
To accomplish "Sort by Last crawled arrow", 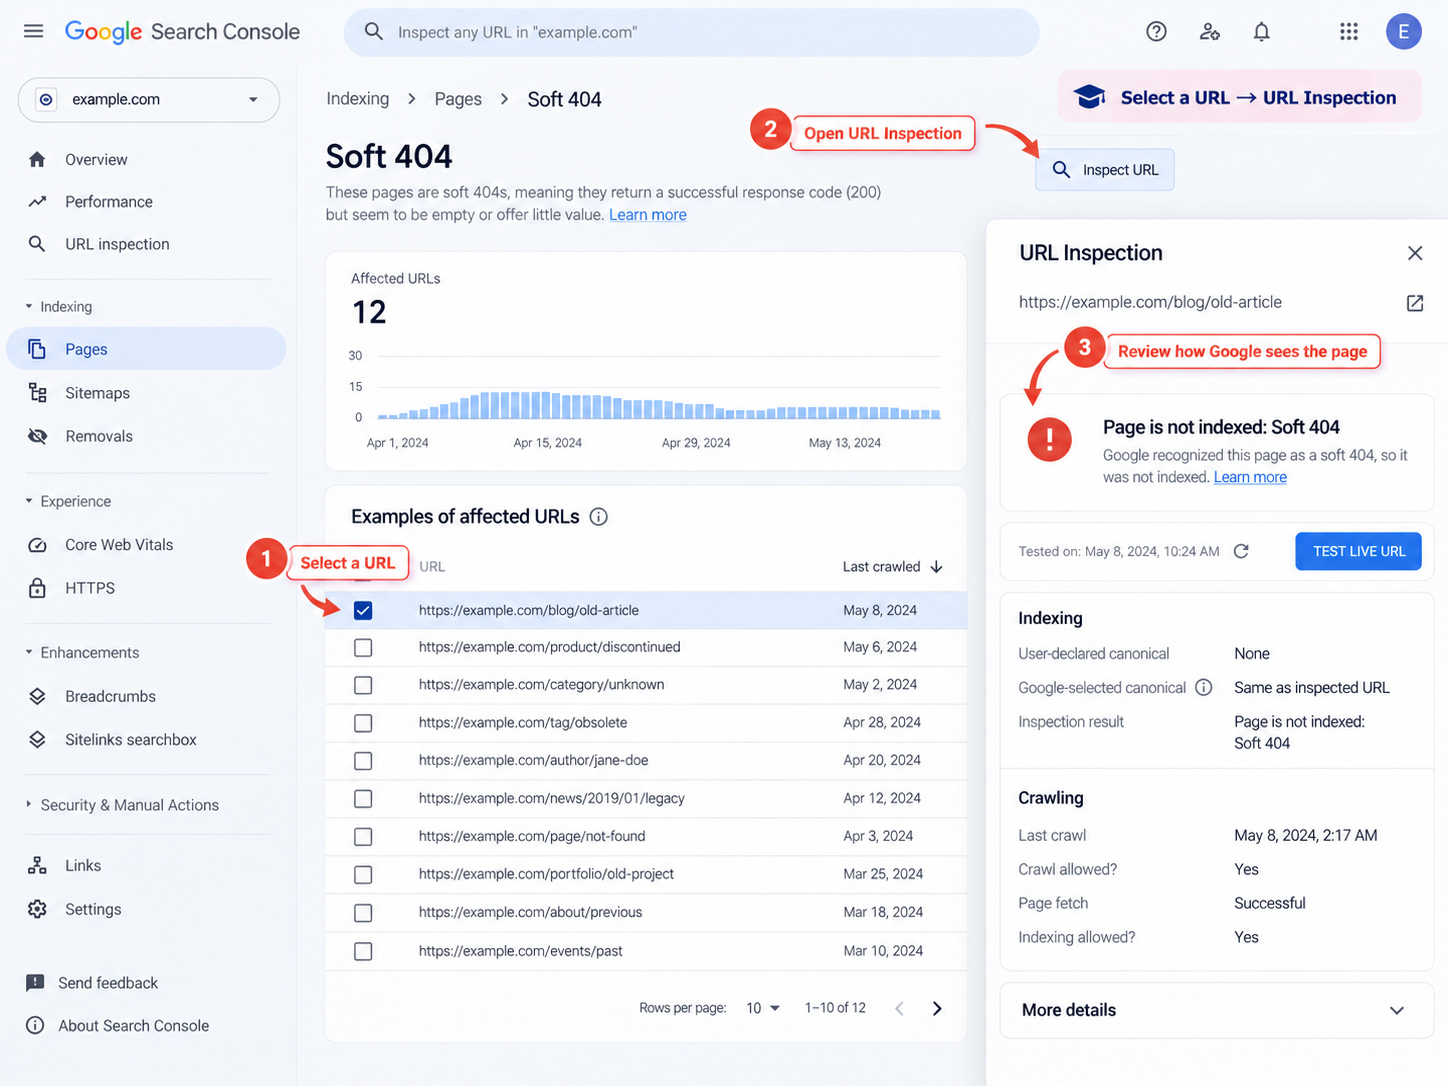I will pyautogui.click(x=937, y=566).
